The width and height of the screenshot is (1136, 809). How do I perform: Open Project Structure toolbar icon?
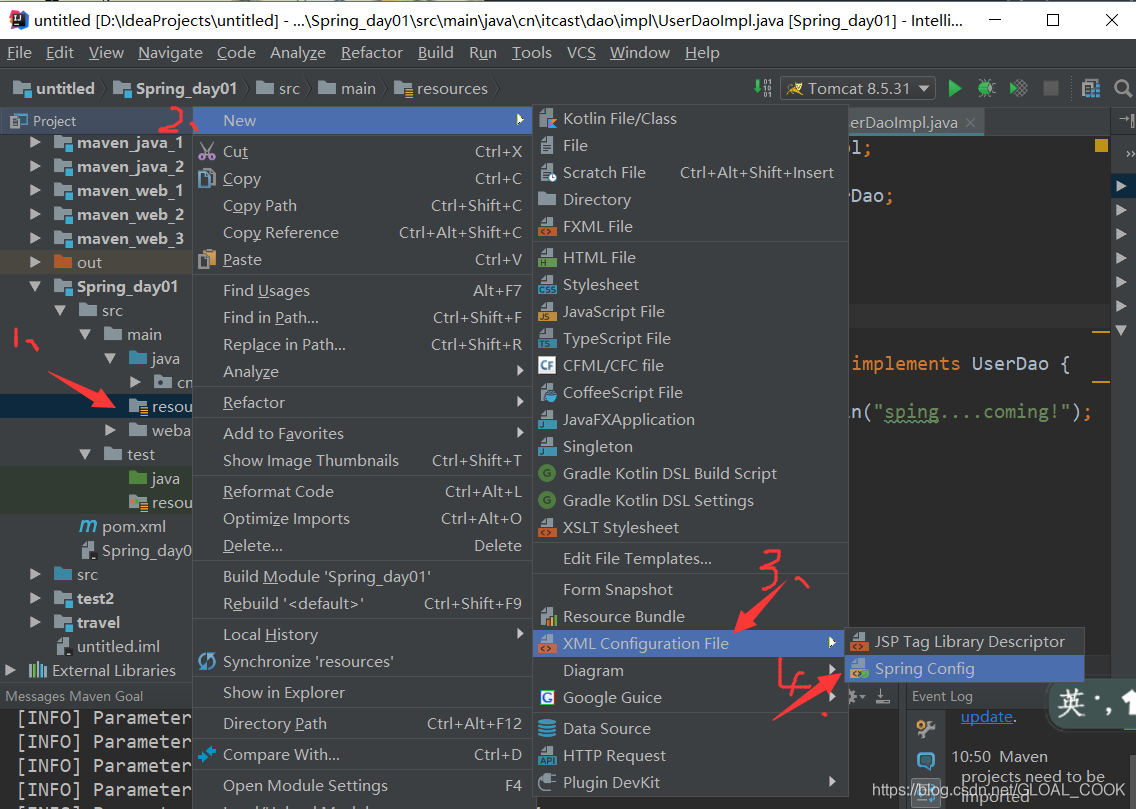click(x=1090, y=88)
